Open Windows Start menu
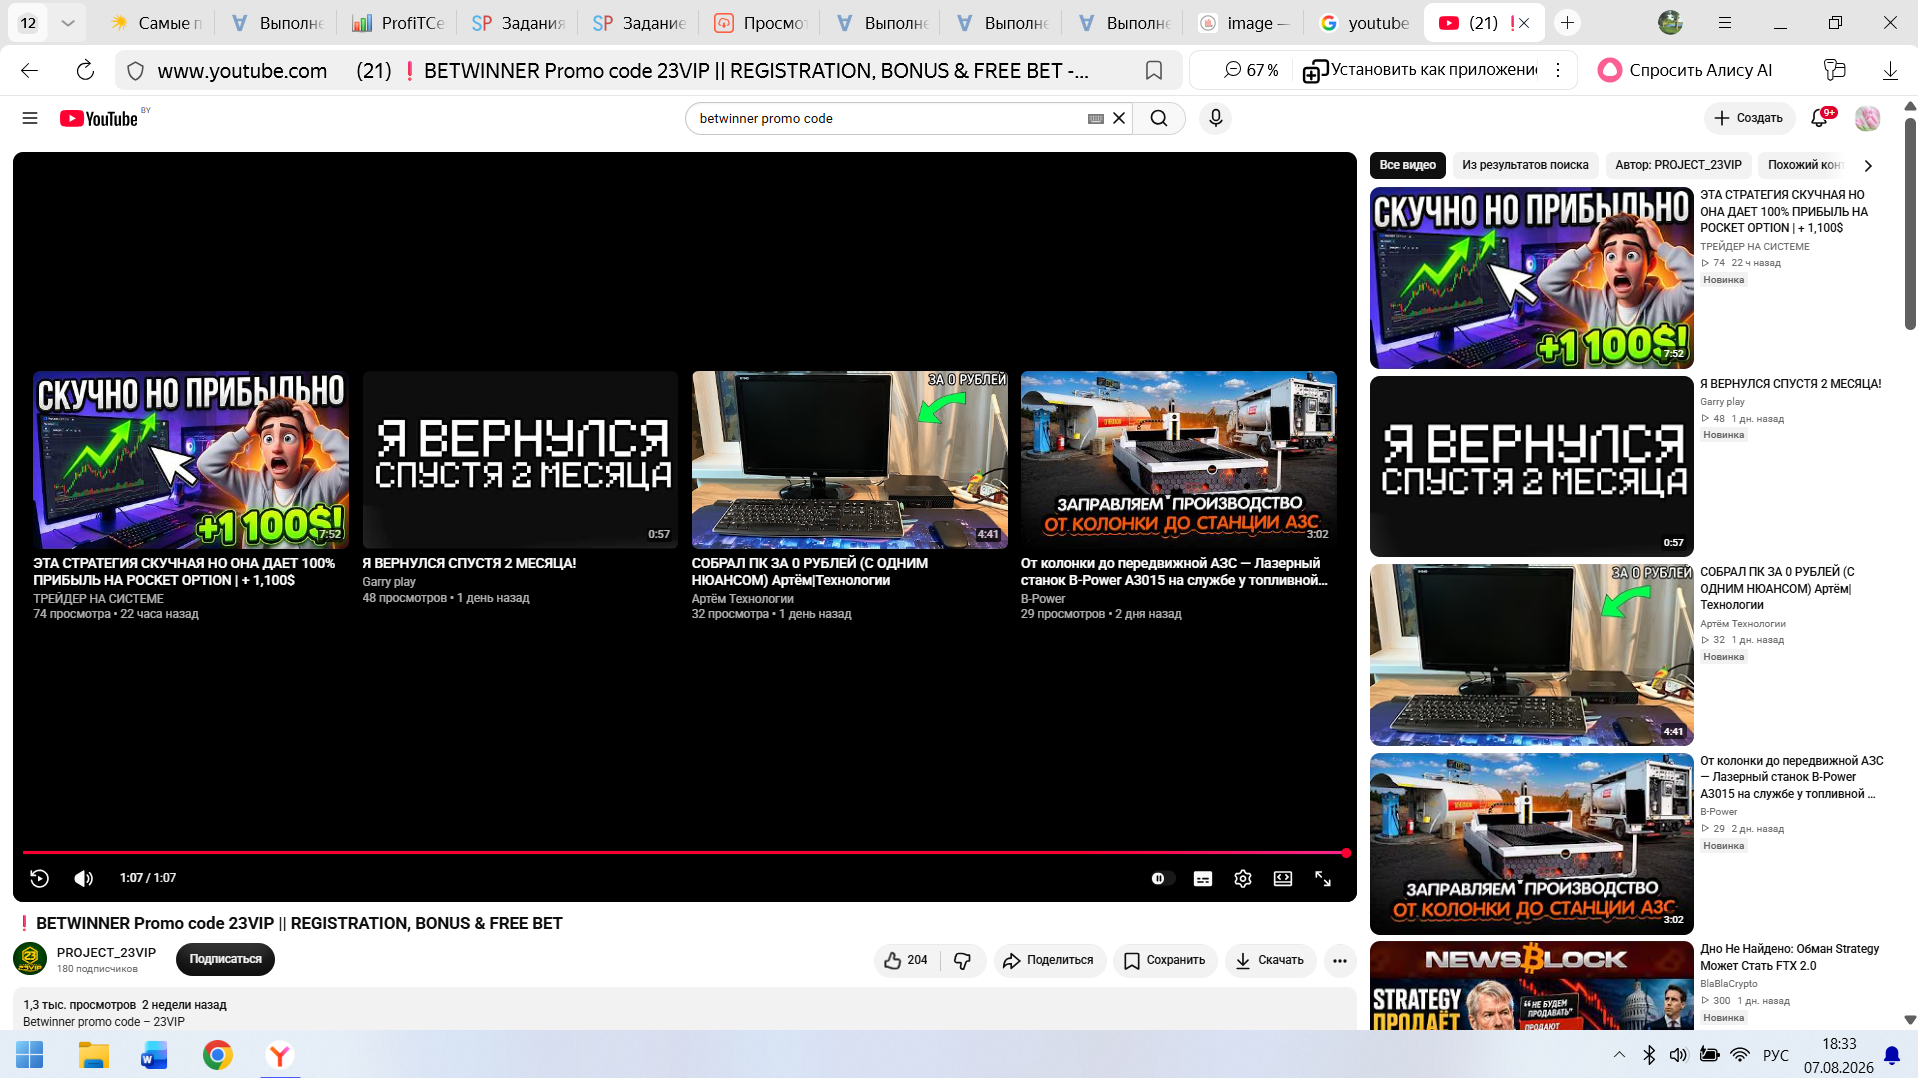This screenshot has height=1078, width=1918. (x=30, y=1055)
